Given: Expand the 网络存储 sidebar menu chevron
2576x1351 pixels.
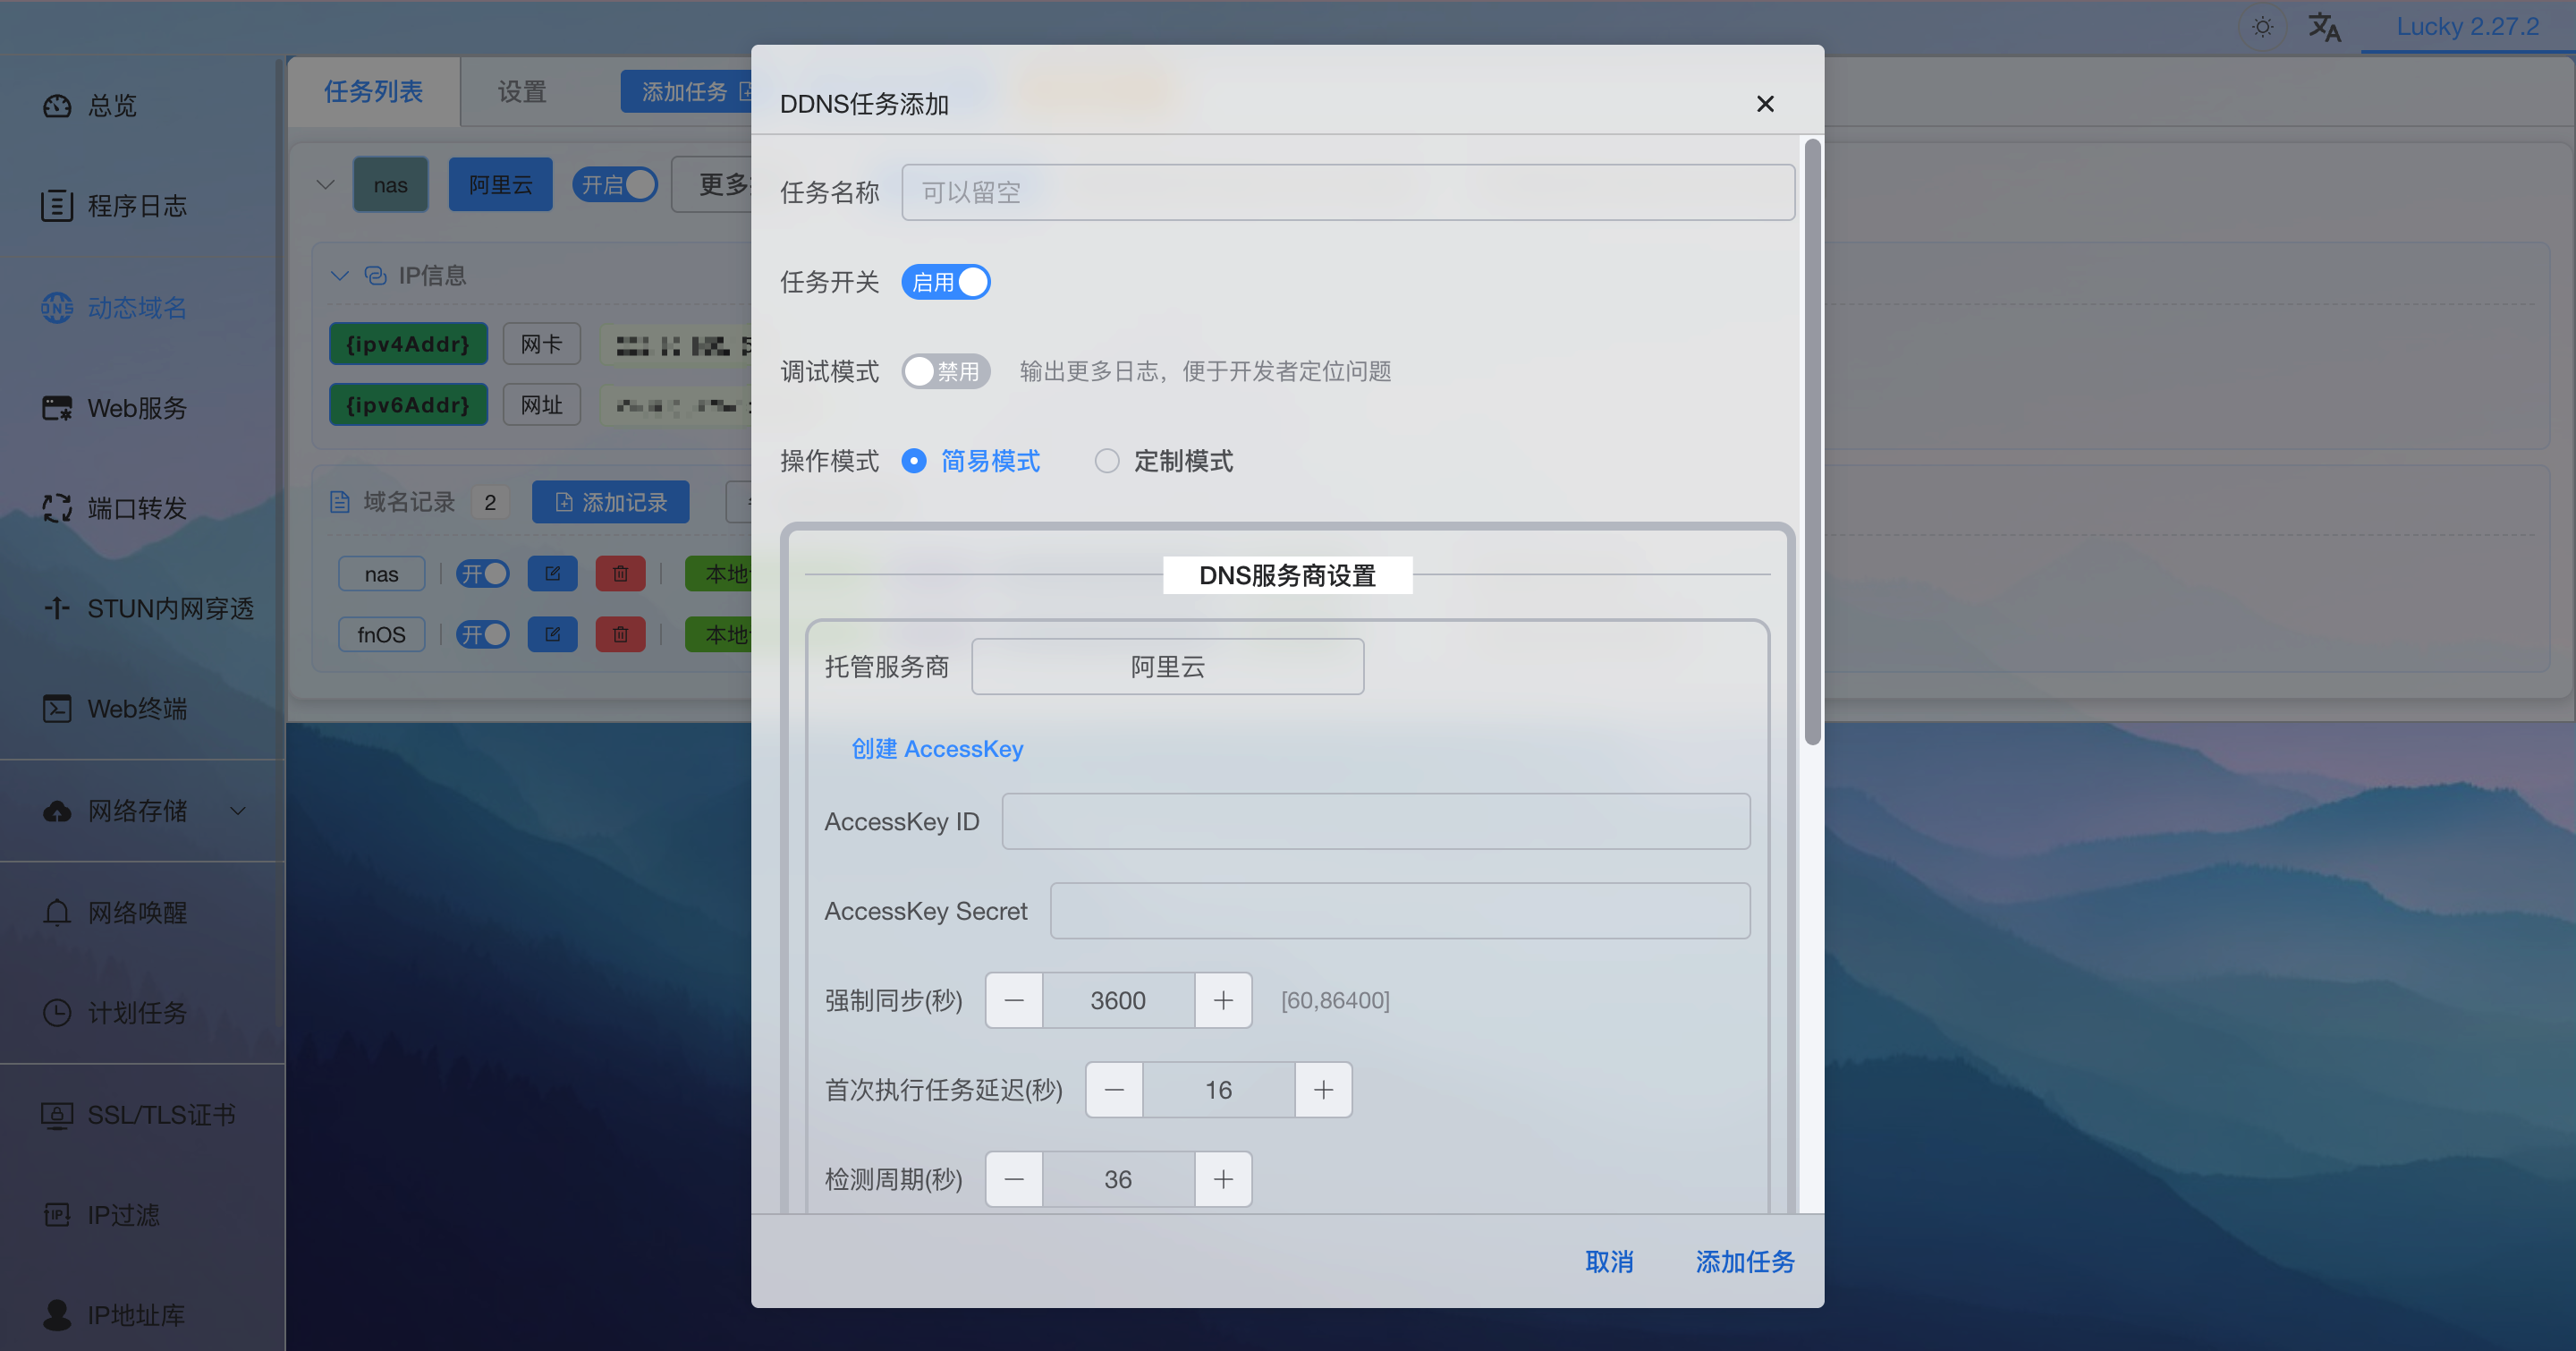Looking at the screenshot, I should click(238, 811).
